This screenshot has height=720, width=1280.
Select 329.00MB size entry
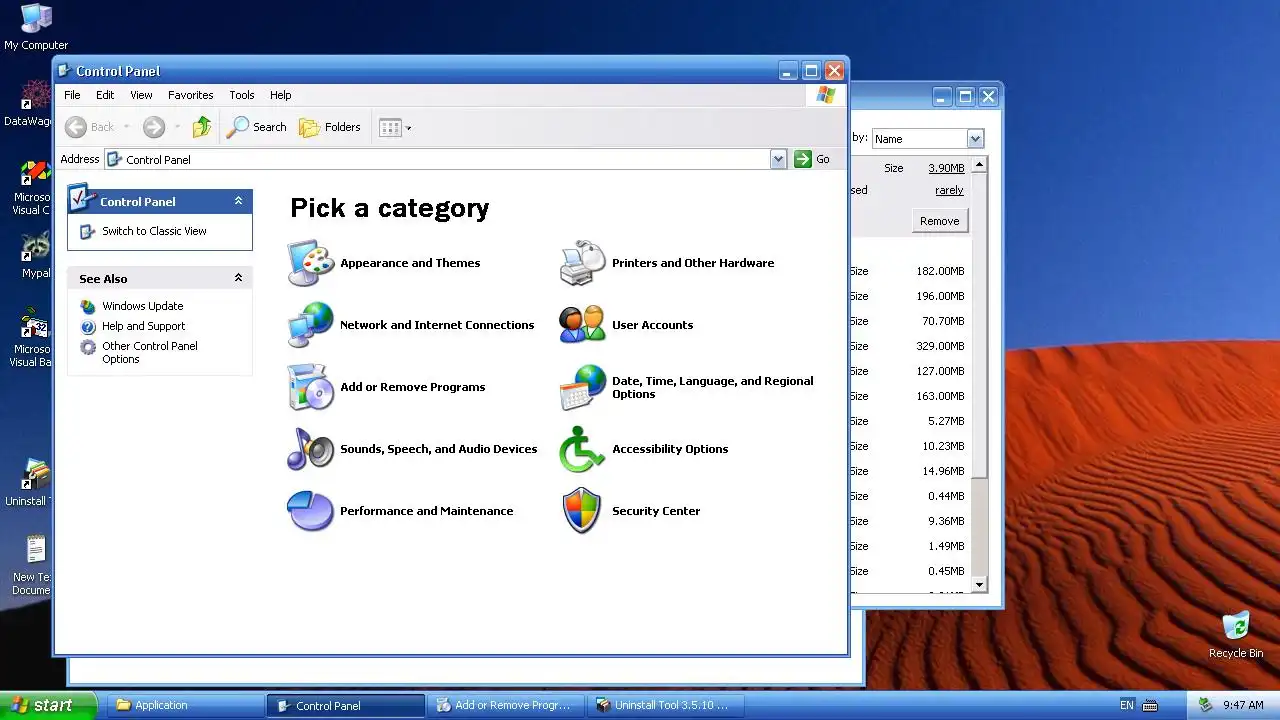(940, 346)
